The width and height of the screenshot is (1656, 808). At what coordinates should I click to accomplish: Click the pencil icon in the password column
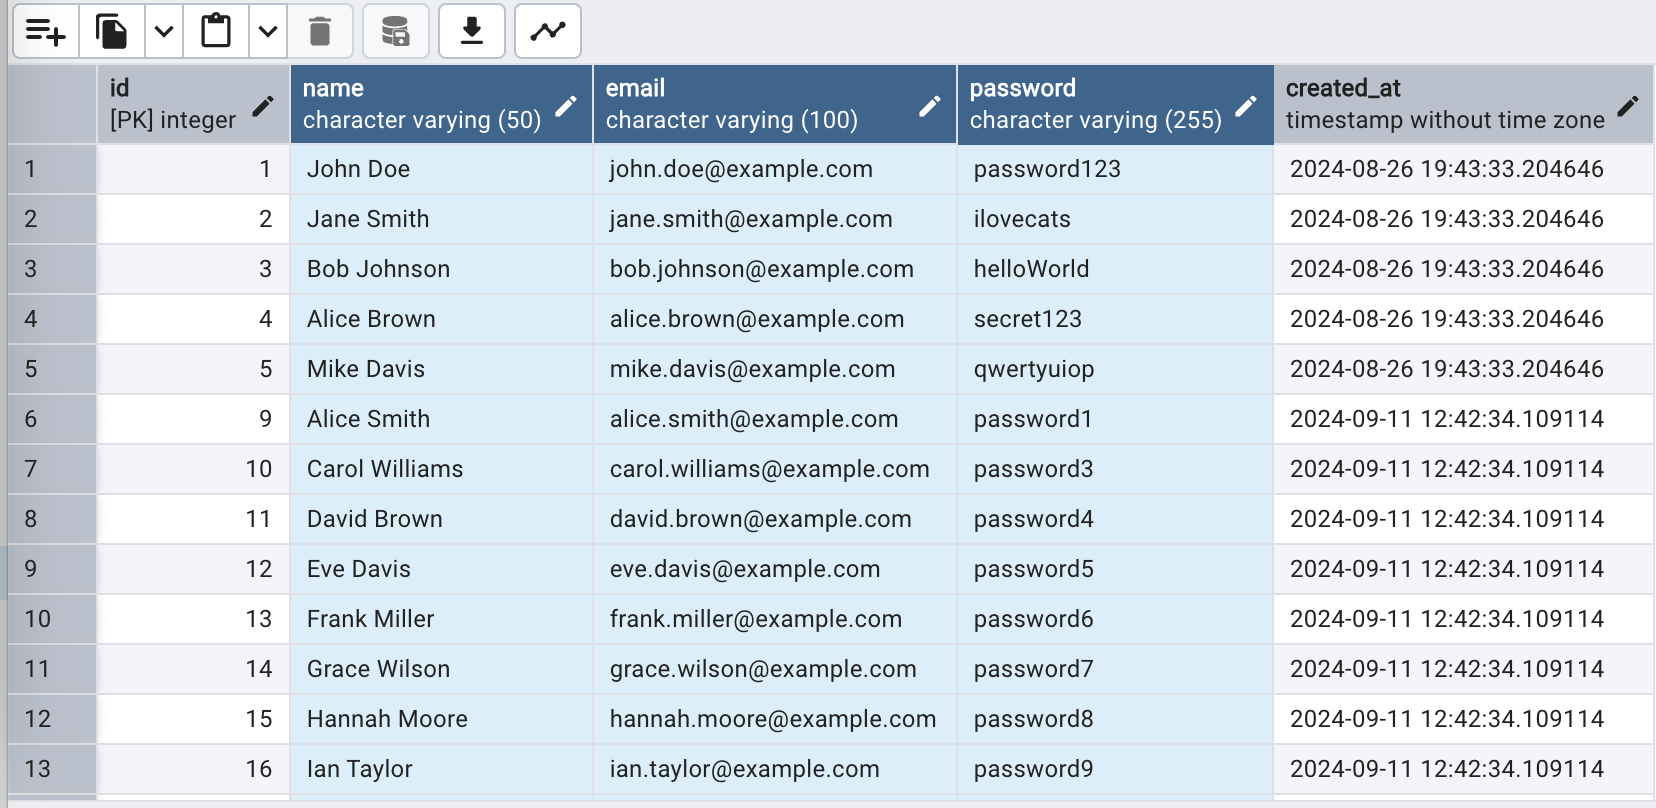pyautogui.click(x=1246, y=106)
